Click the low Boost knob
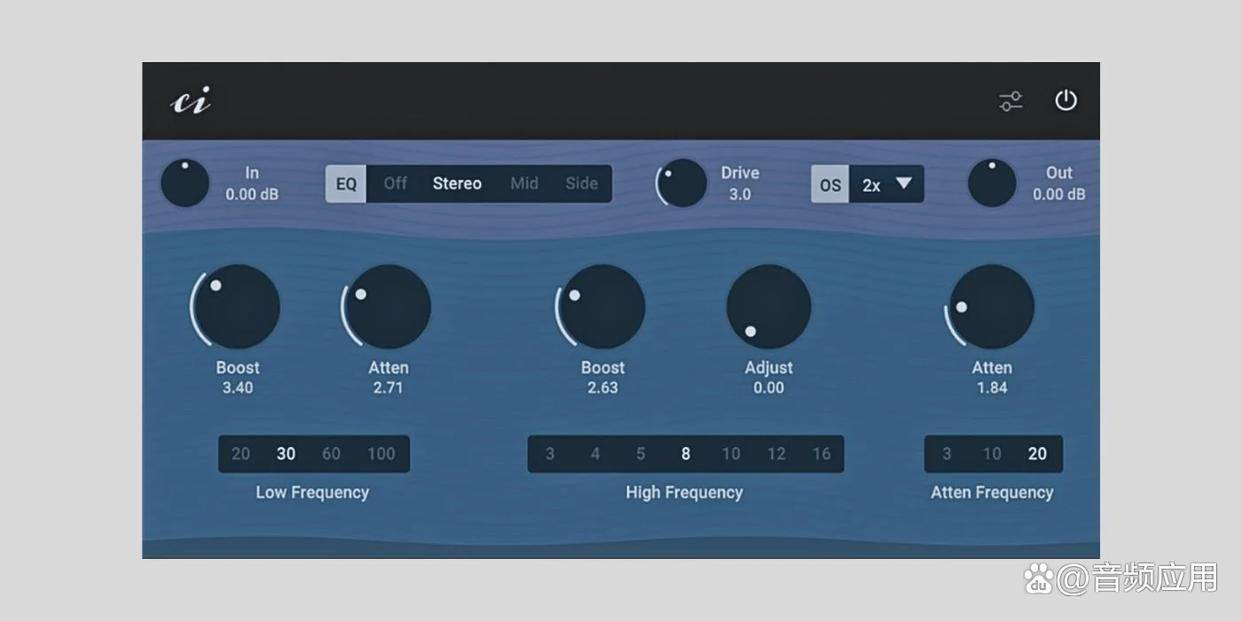 coord(237,307)
